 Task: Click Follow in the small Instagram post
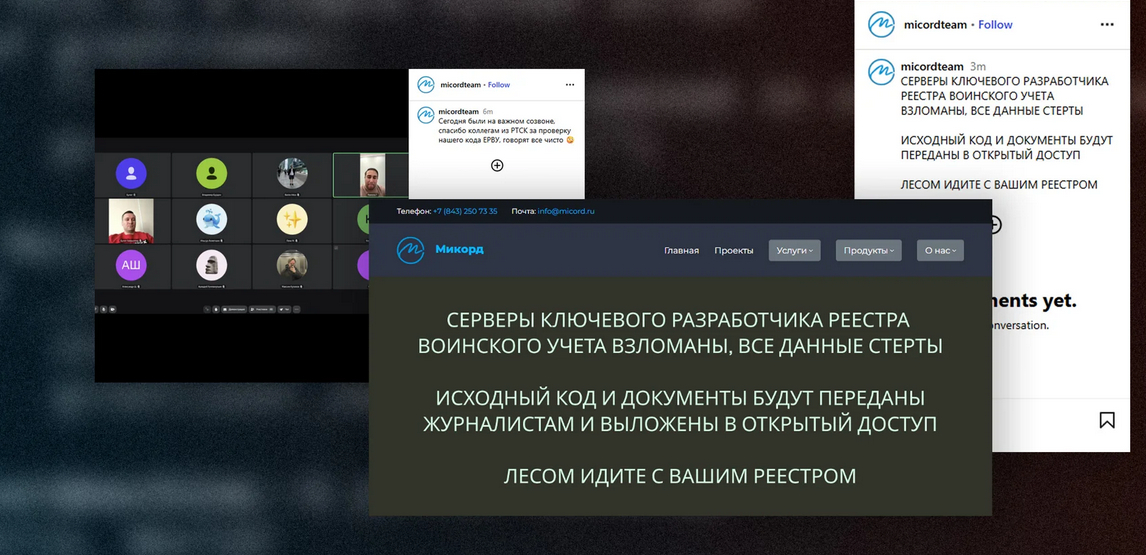coord(499,85)
